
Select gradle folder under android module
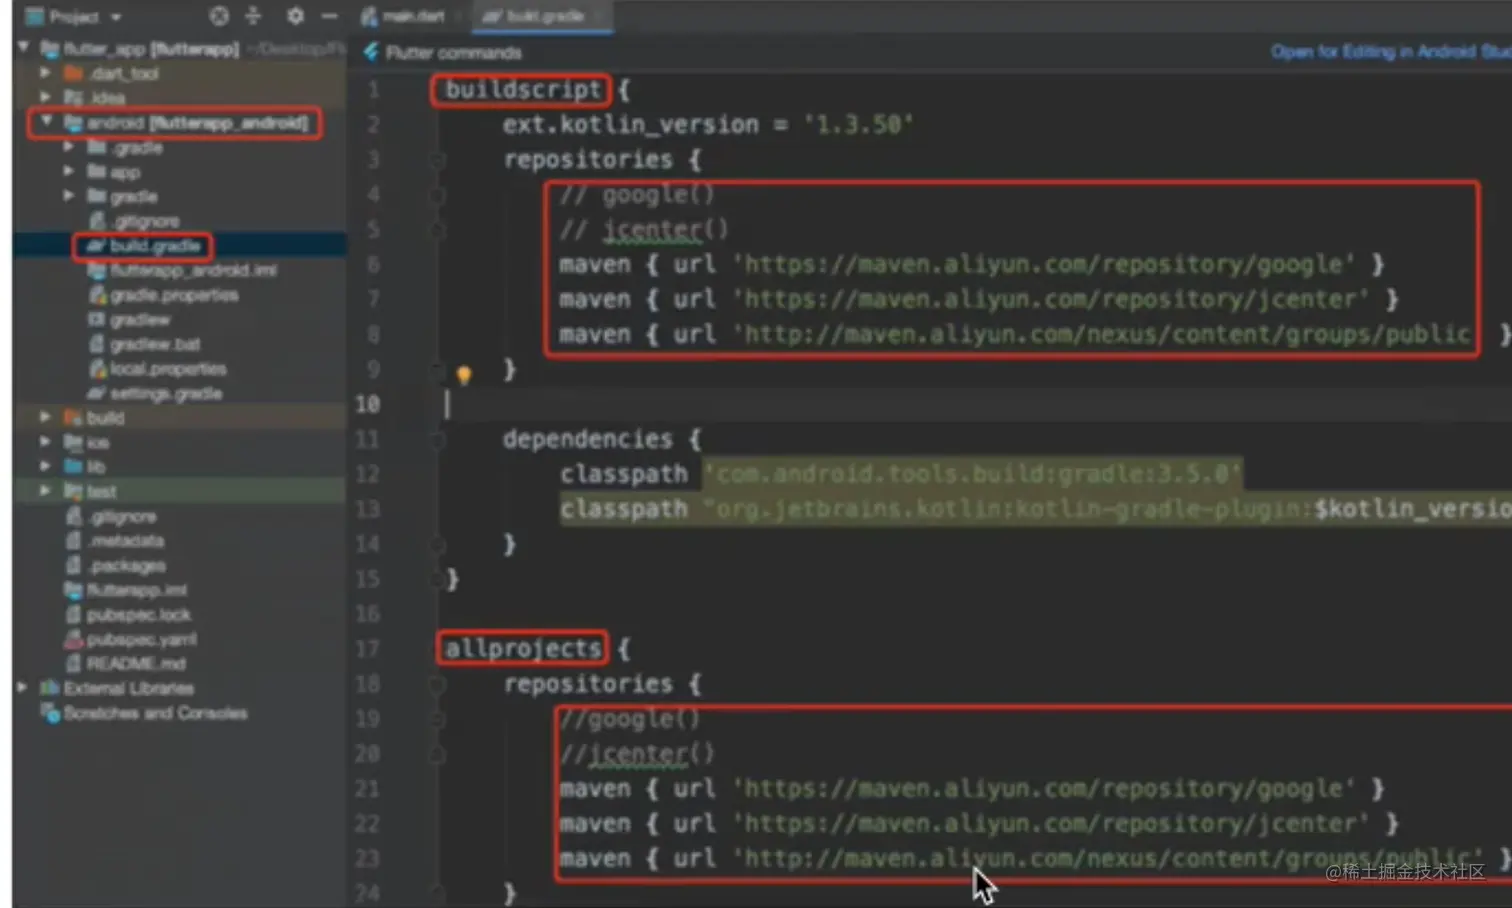tap(133, 196)
